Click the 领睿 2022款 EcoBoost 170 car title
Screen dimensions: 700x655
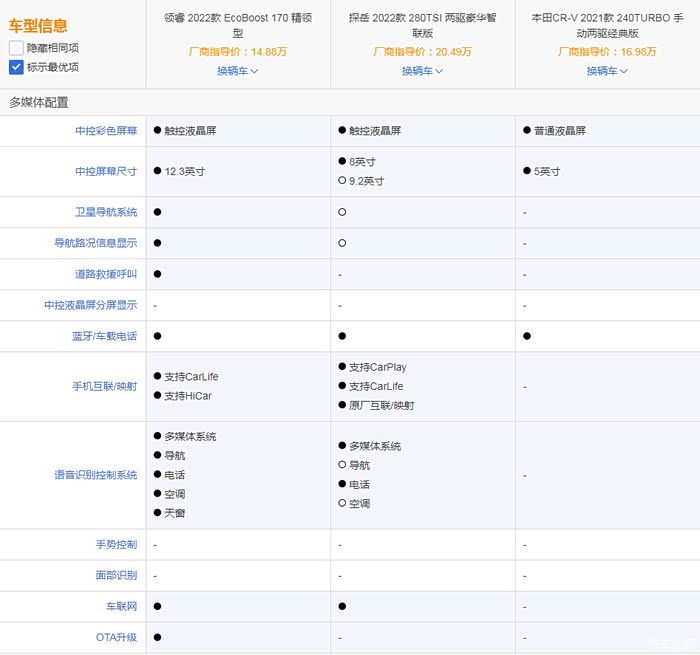coord(238,25)
